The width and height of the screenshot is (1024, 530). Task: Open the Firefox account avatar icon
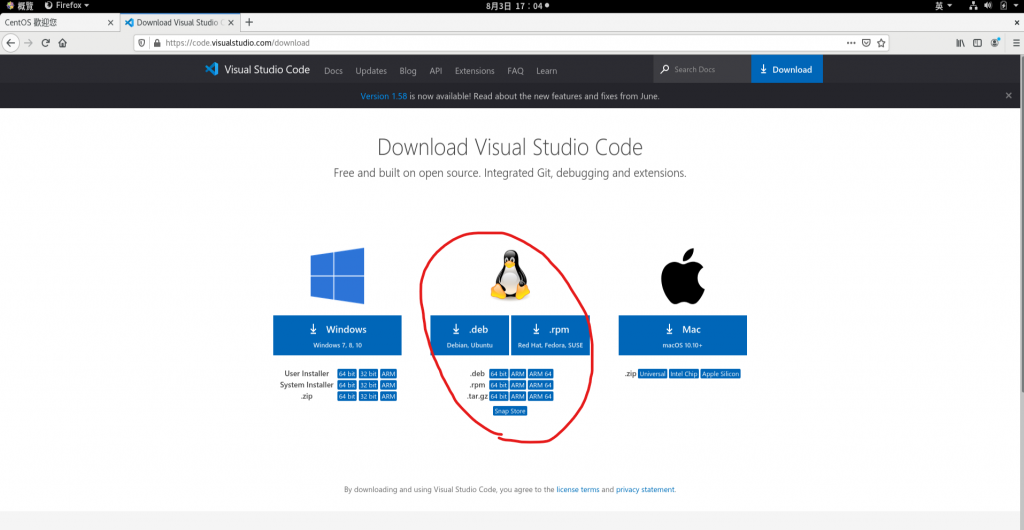pyautogui.click(x=995, y=43)
